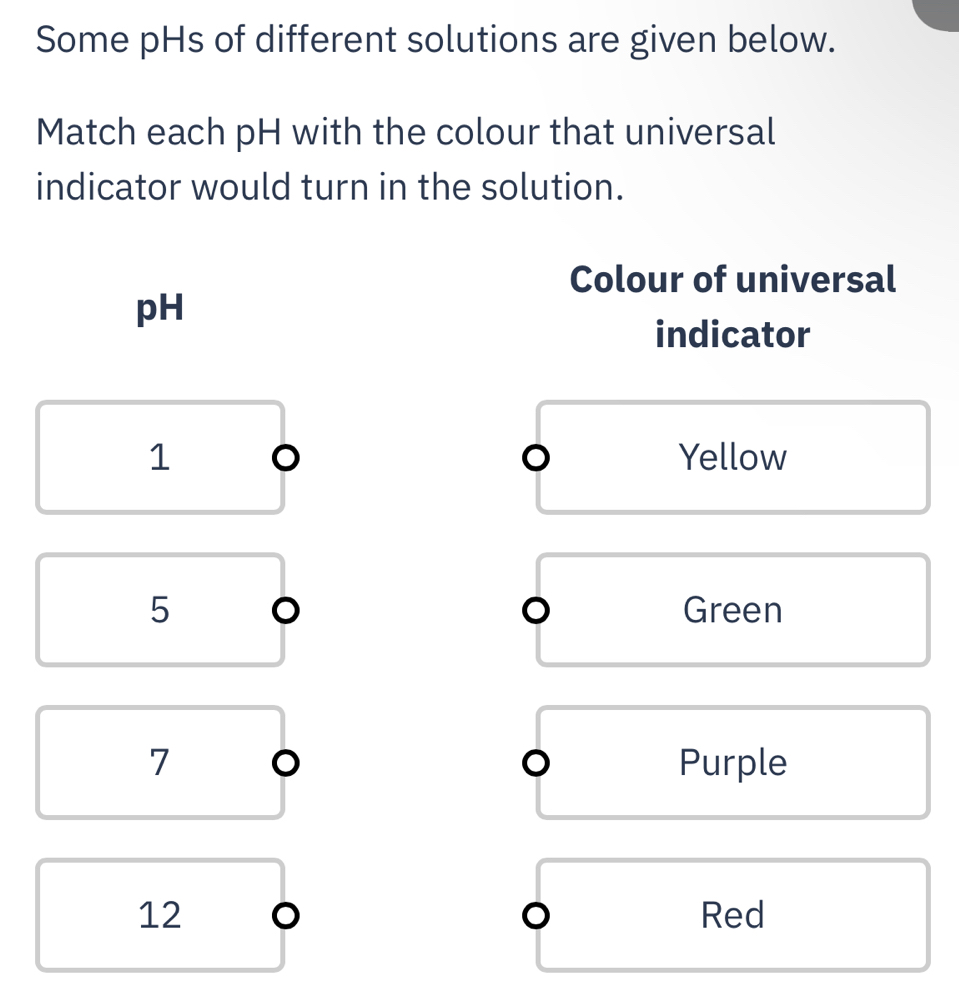Viewport: 959px width, 1000px height.
Task: Select the Red colour answer box
Action: (x=732, y=914)
